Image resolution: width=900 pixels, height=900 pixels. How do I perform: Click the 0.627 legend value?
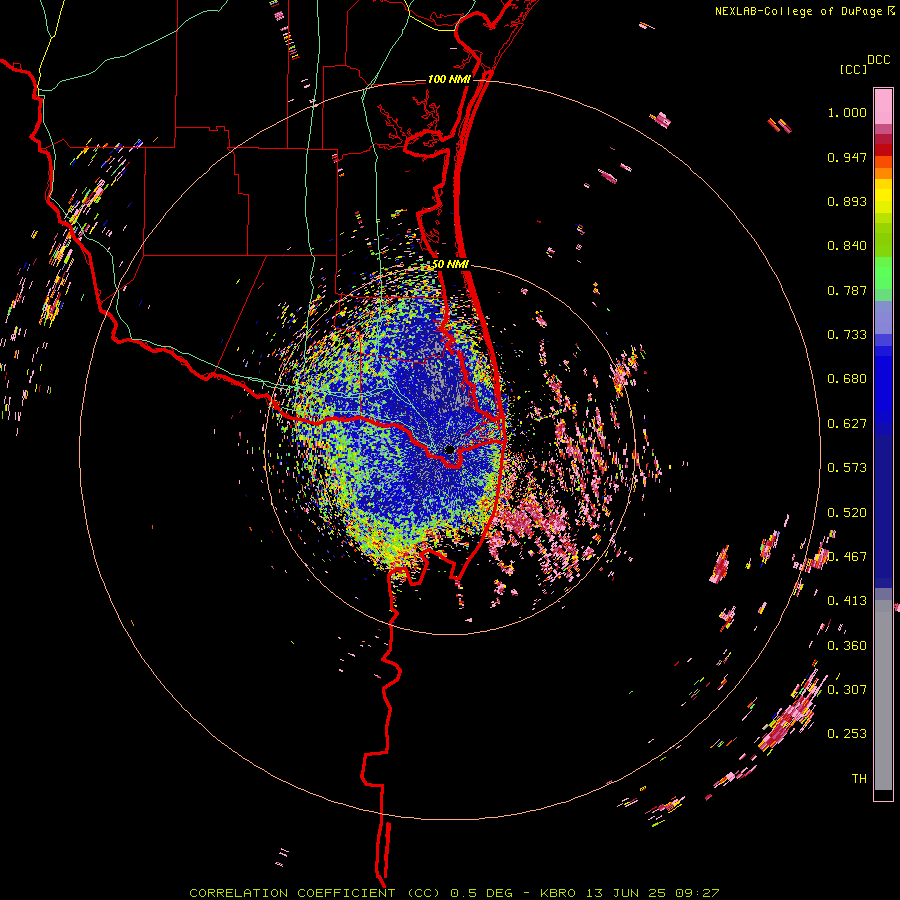click(x=847, y=424)
